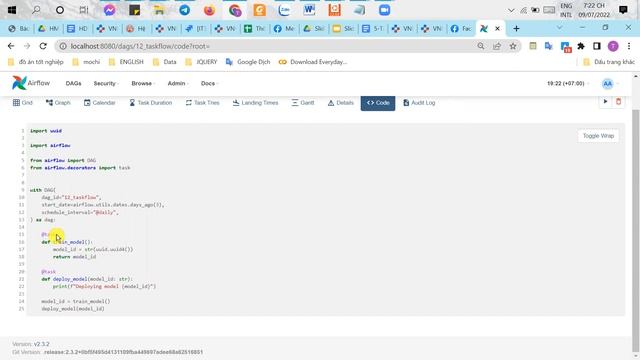Expand the Browse dropdown menu

[x=143, y=83]
